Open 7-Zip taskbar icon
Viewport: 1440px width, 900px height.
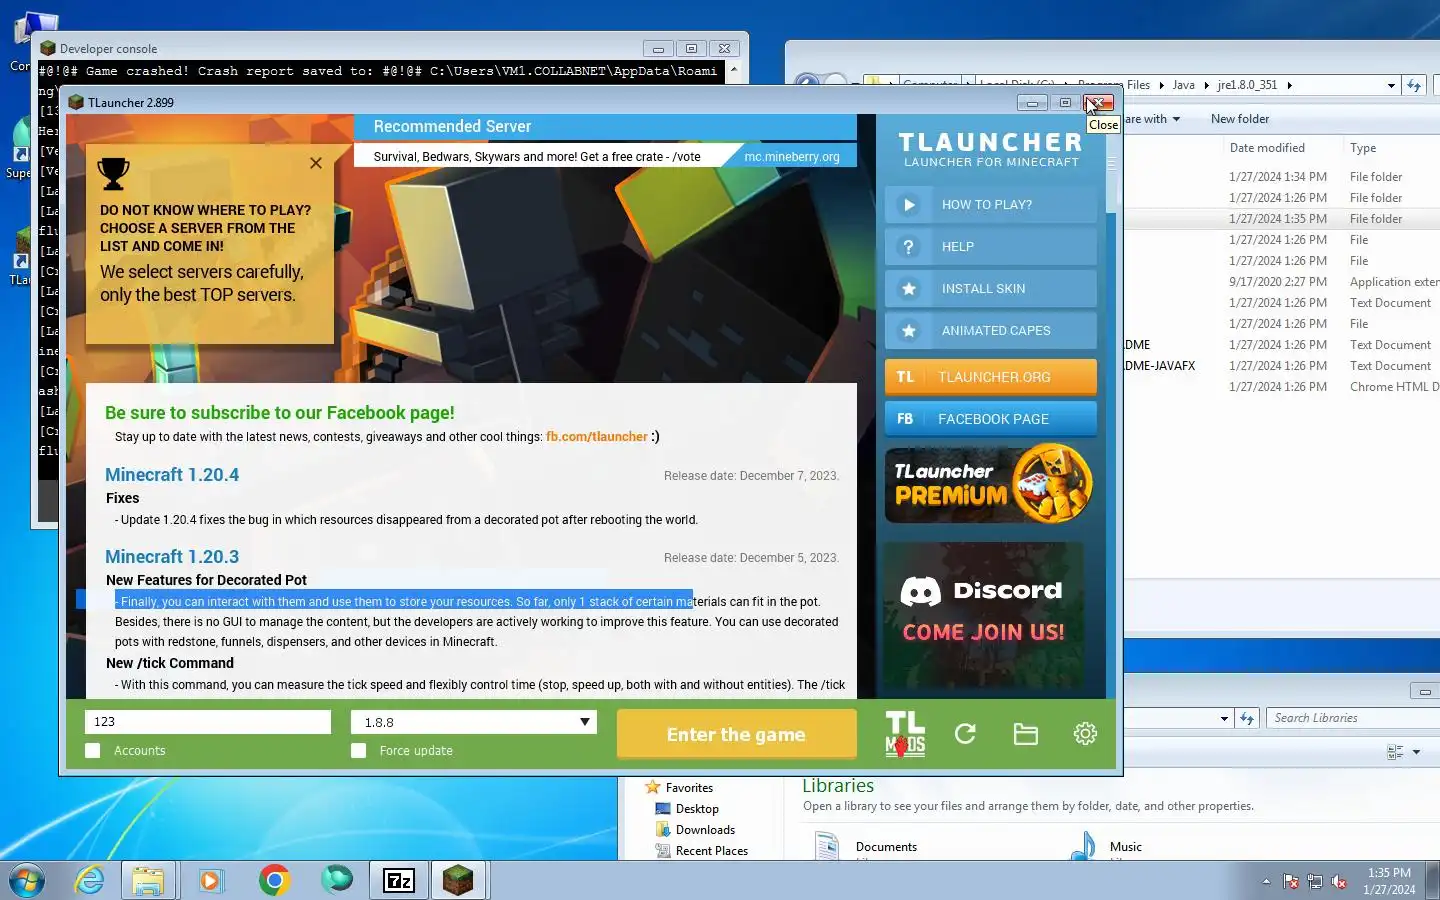pos(399,880)
